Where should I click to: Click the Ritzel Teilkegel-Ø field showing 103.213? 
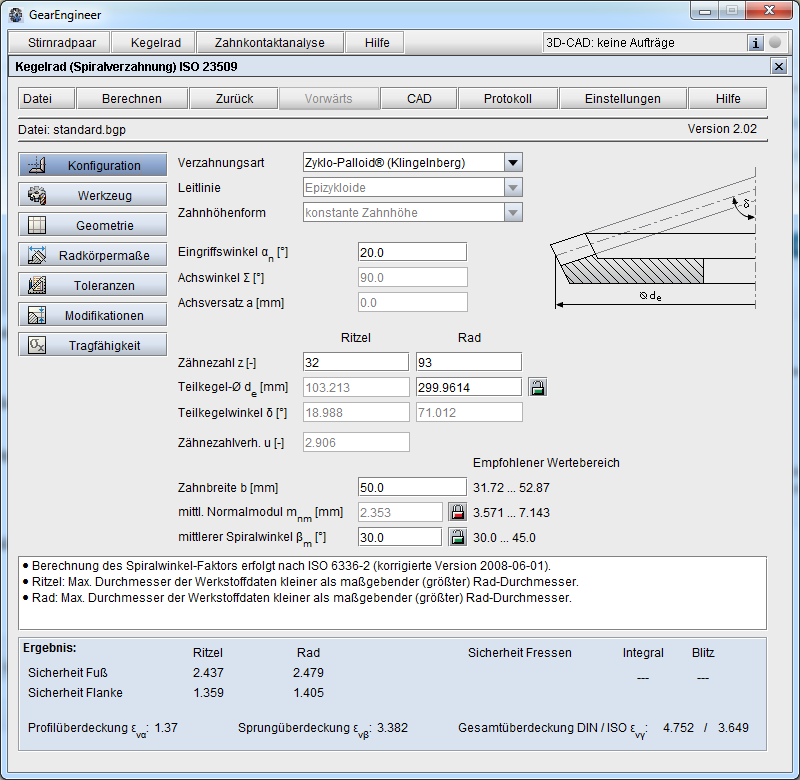coord(356,387)
